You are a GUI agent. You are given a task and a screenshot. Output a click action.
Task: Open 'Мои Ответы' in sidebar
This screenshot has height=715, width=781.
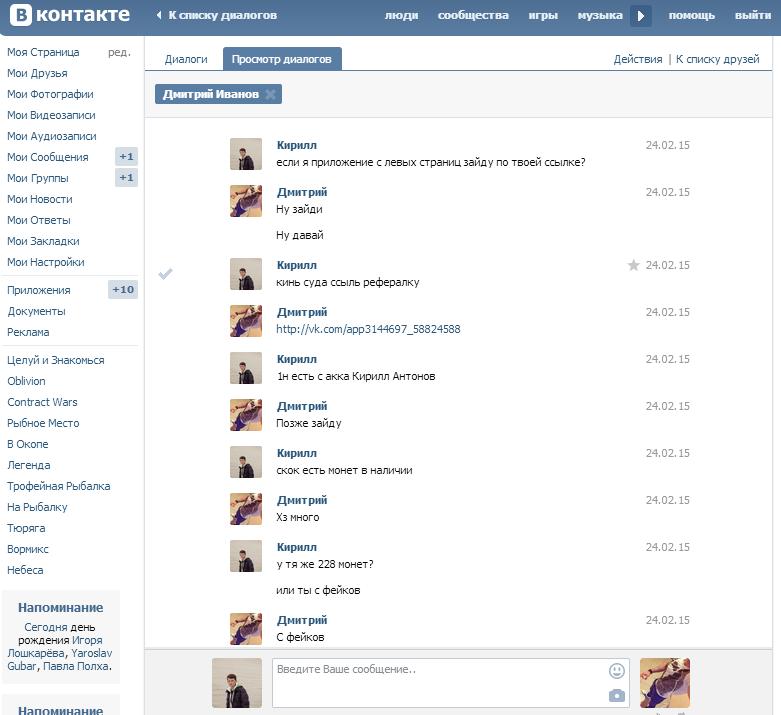click(39, 220)
